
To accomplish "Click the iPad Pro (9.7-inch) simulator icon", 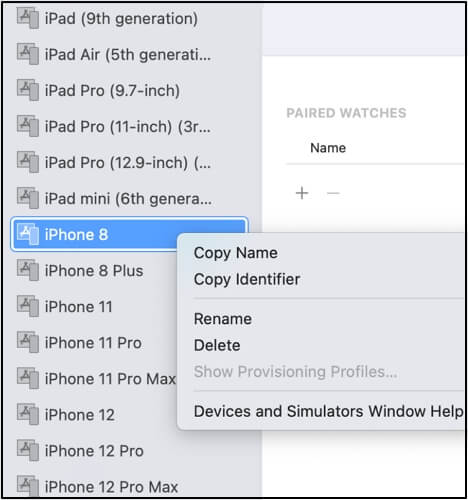I will 28,90.
